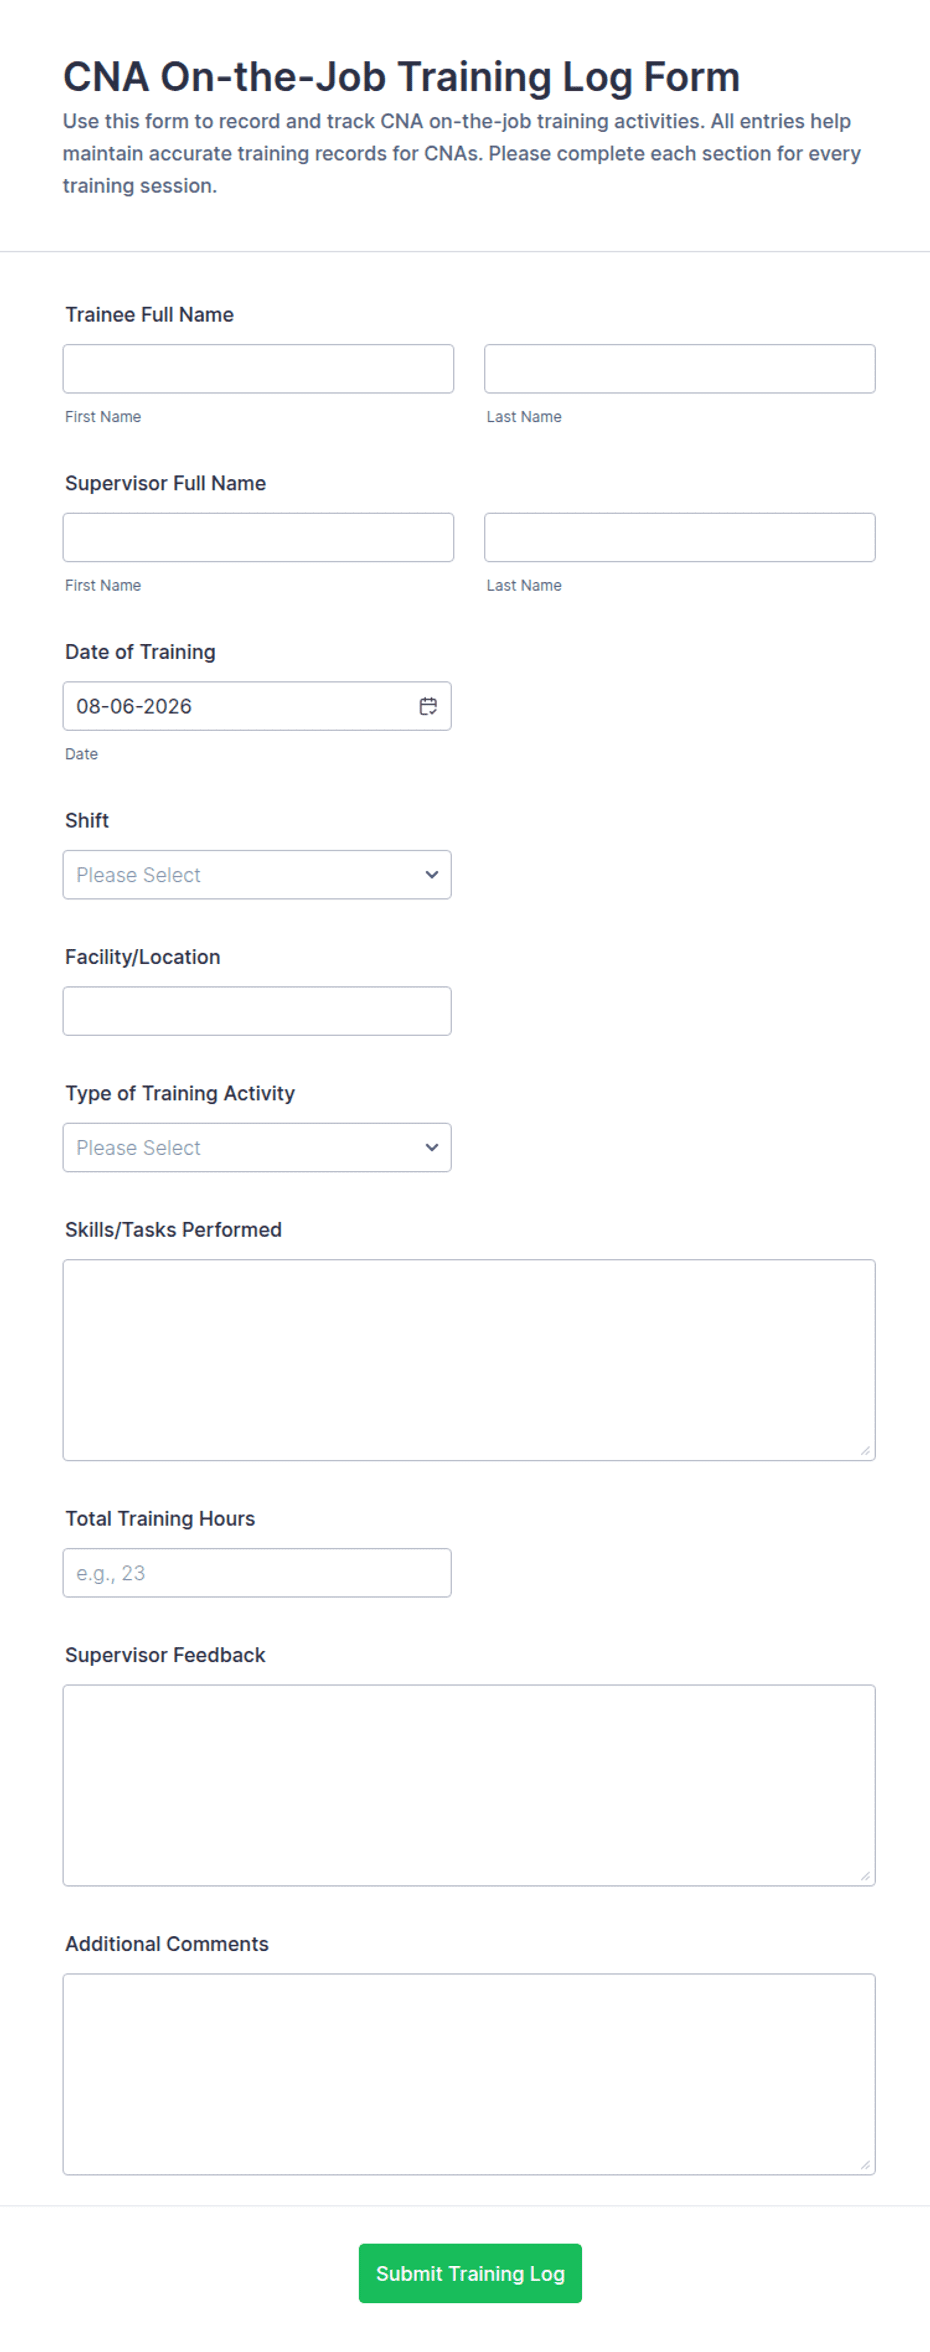Select the Total Training Hours field

pos(257,1573)
